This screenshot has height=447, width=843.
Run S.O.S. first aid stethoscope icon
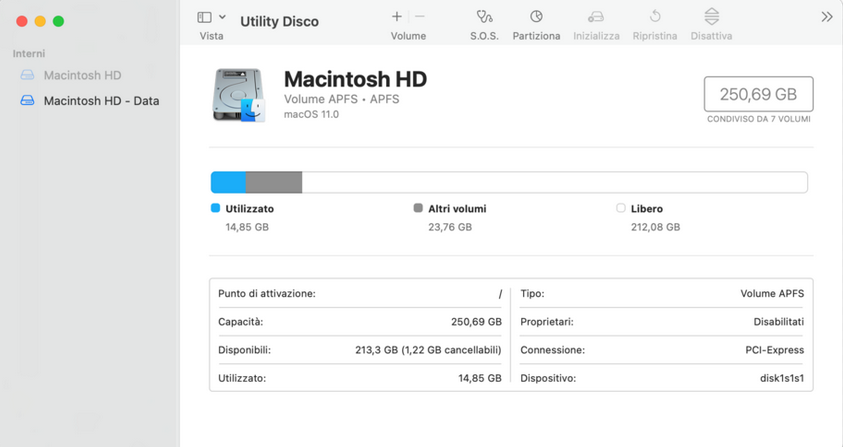484,17
